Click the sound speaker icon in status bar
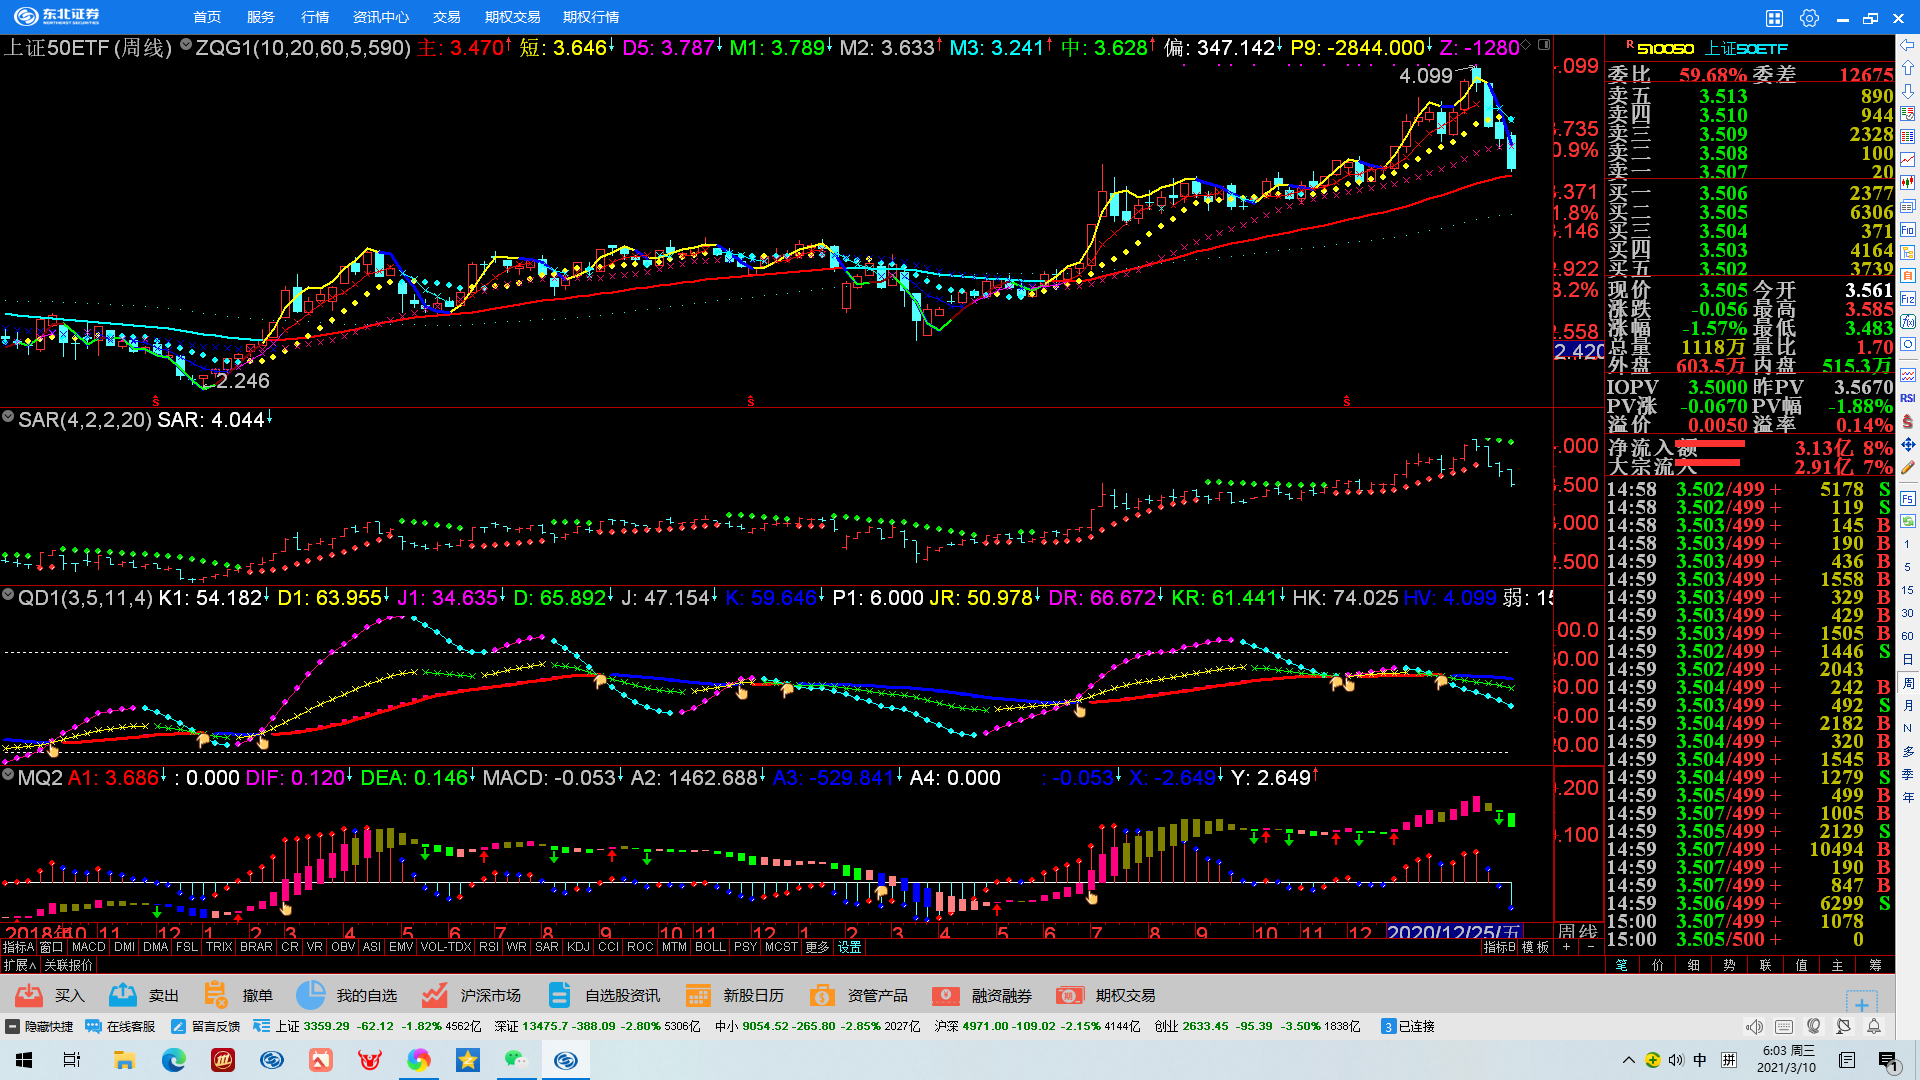The height and width of the screenshot is (1080, 1920). pyautogui.click(x=1754, y=1027)
